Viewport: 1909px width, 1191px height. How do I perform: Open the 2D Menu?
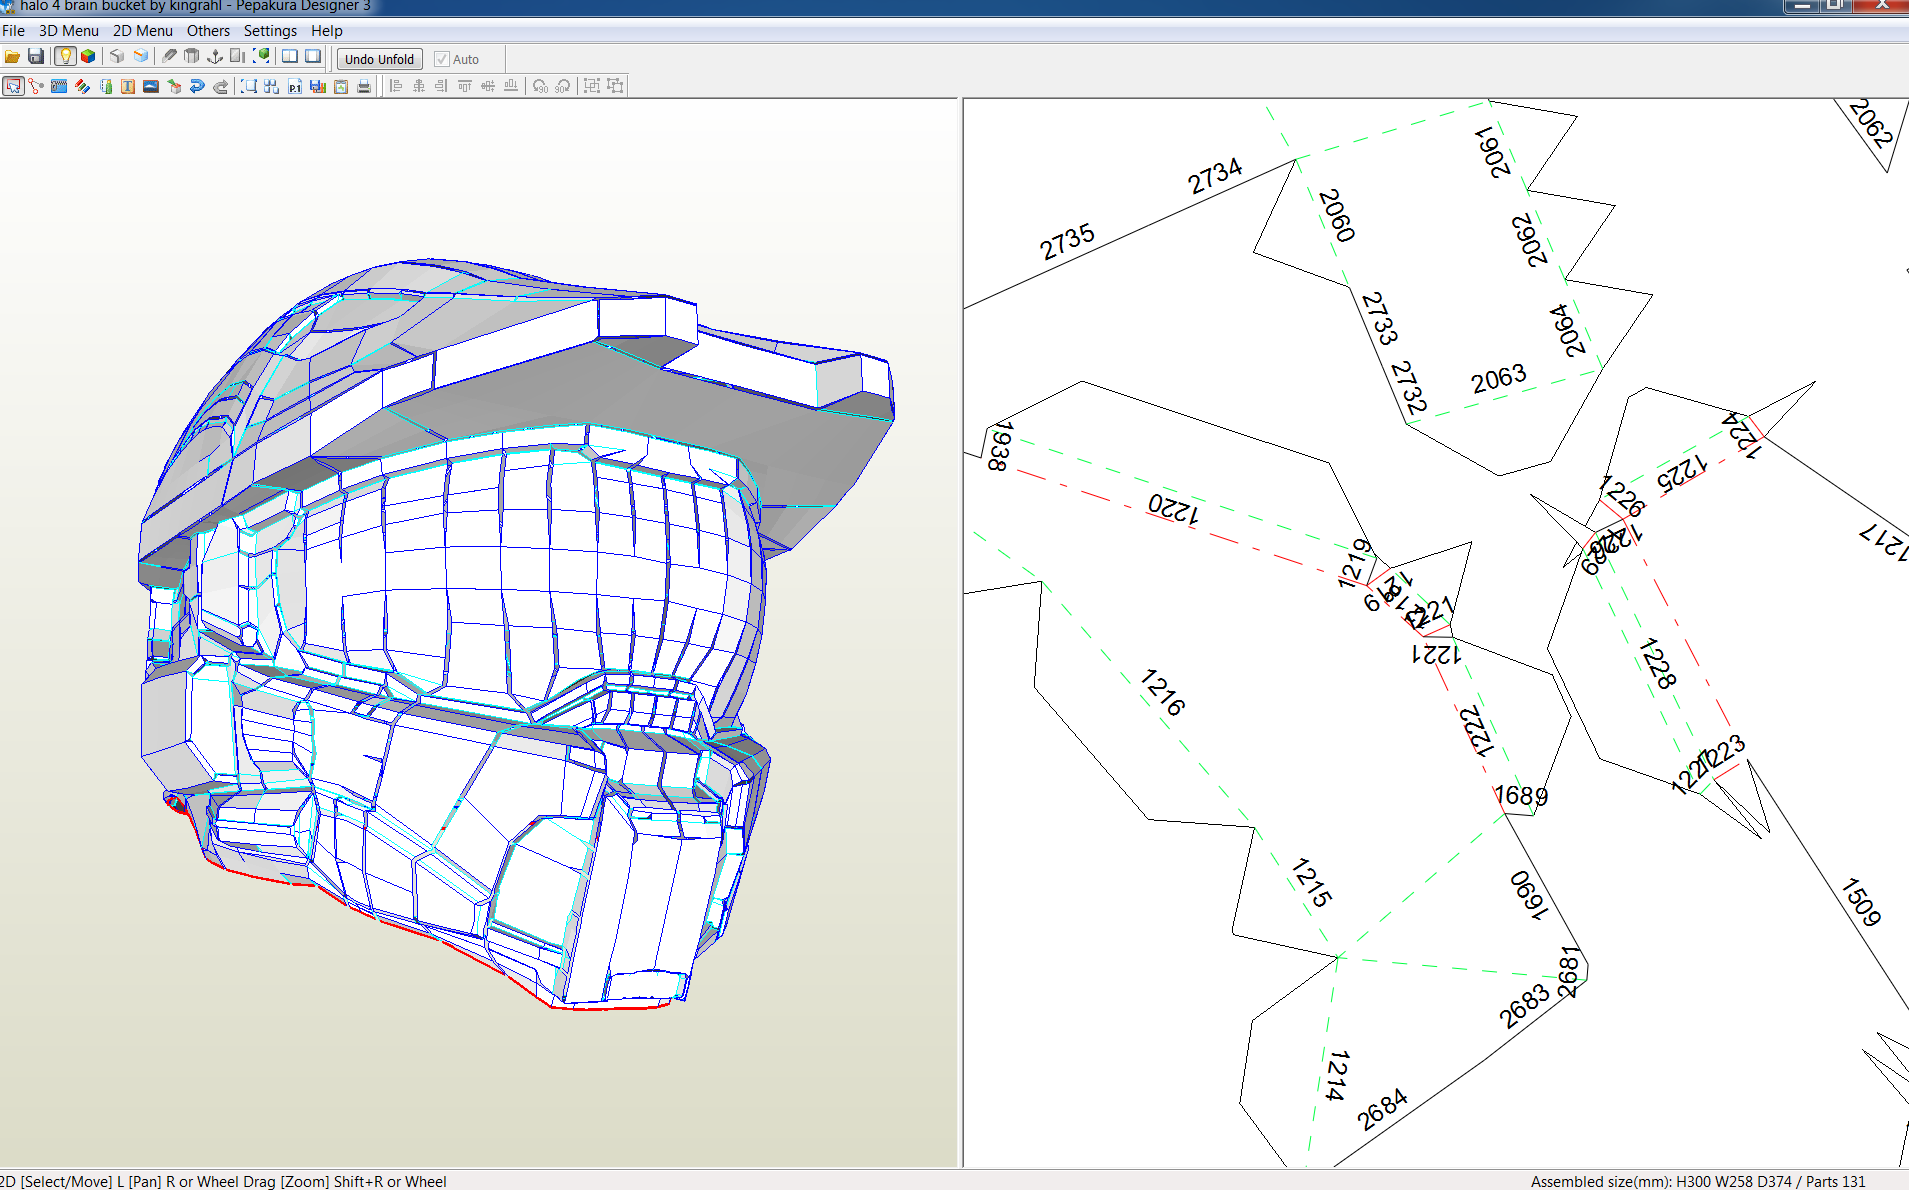(143, 31)
